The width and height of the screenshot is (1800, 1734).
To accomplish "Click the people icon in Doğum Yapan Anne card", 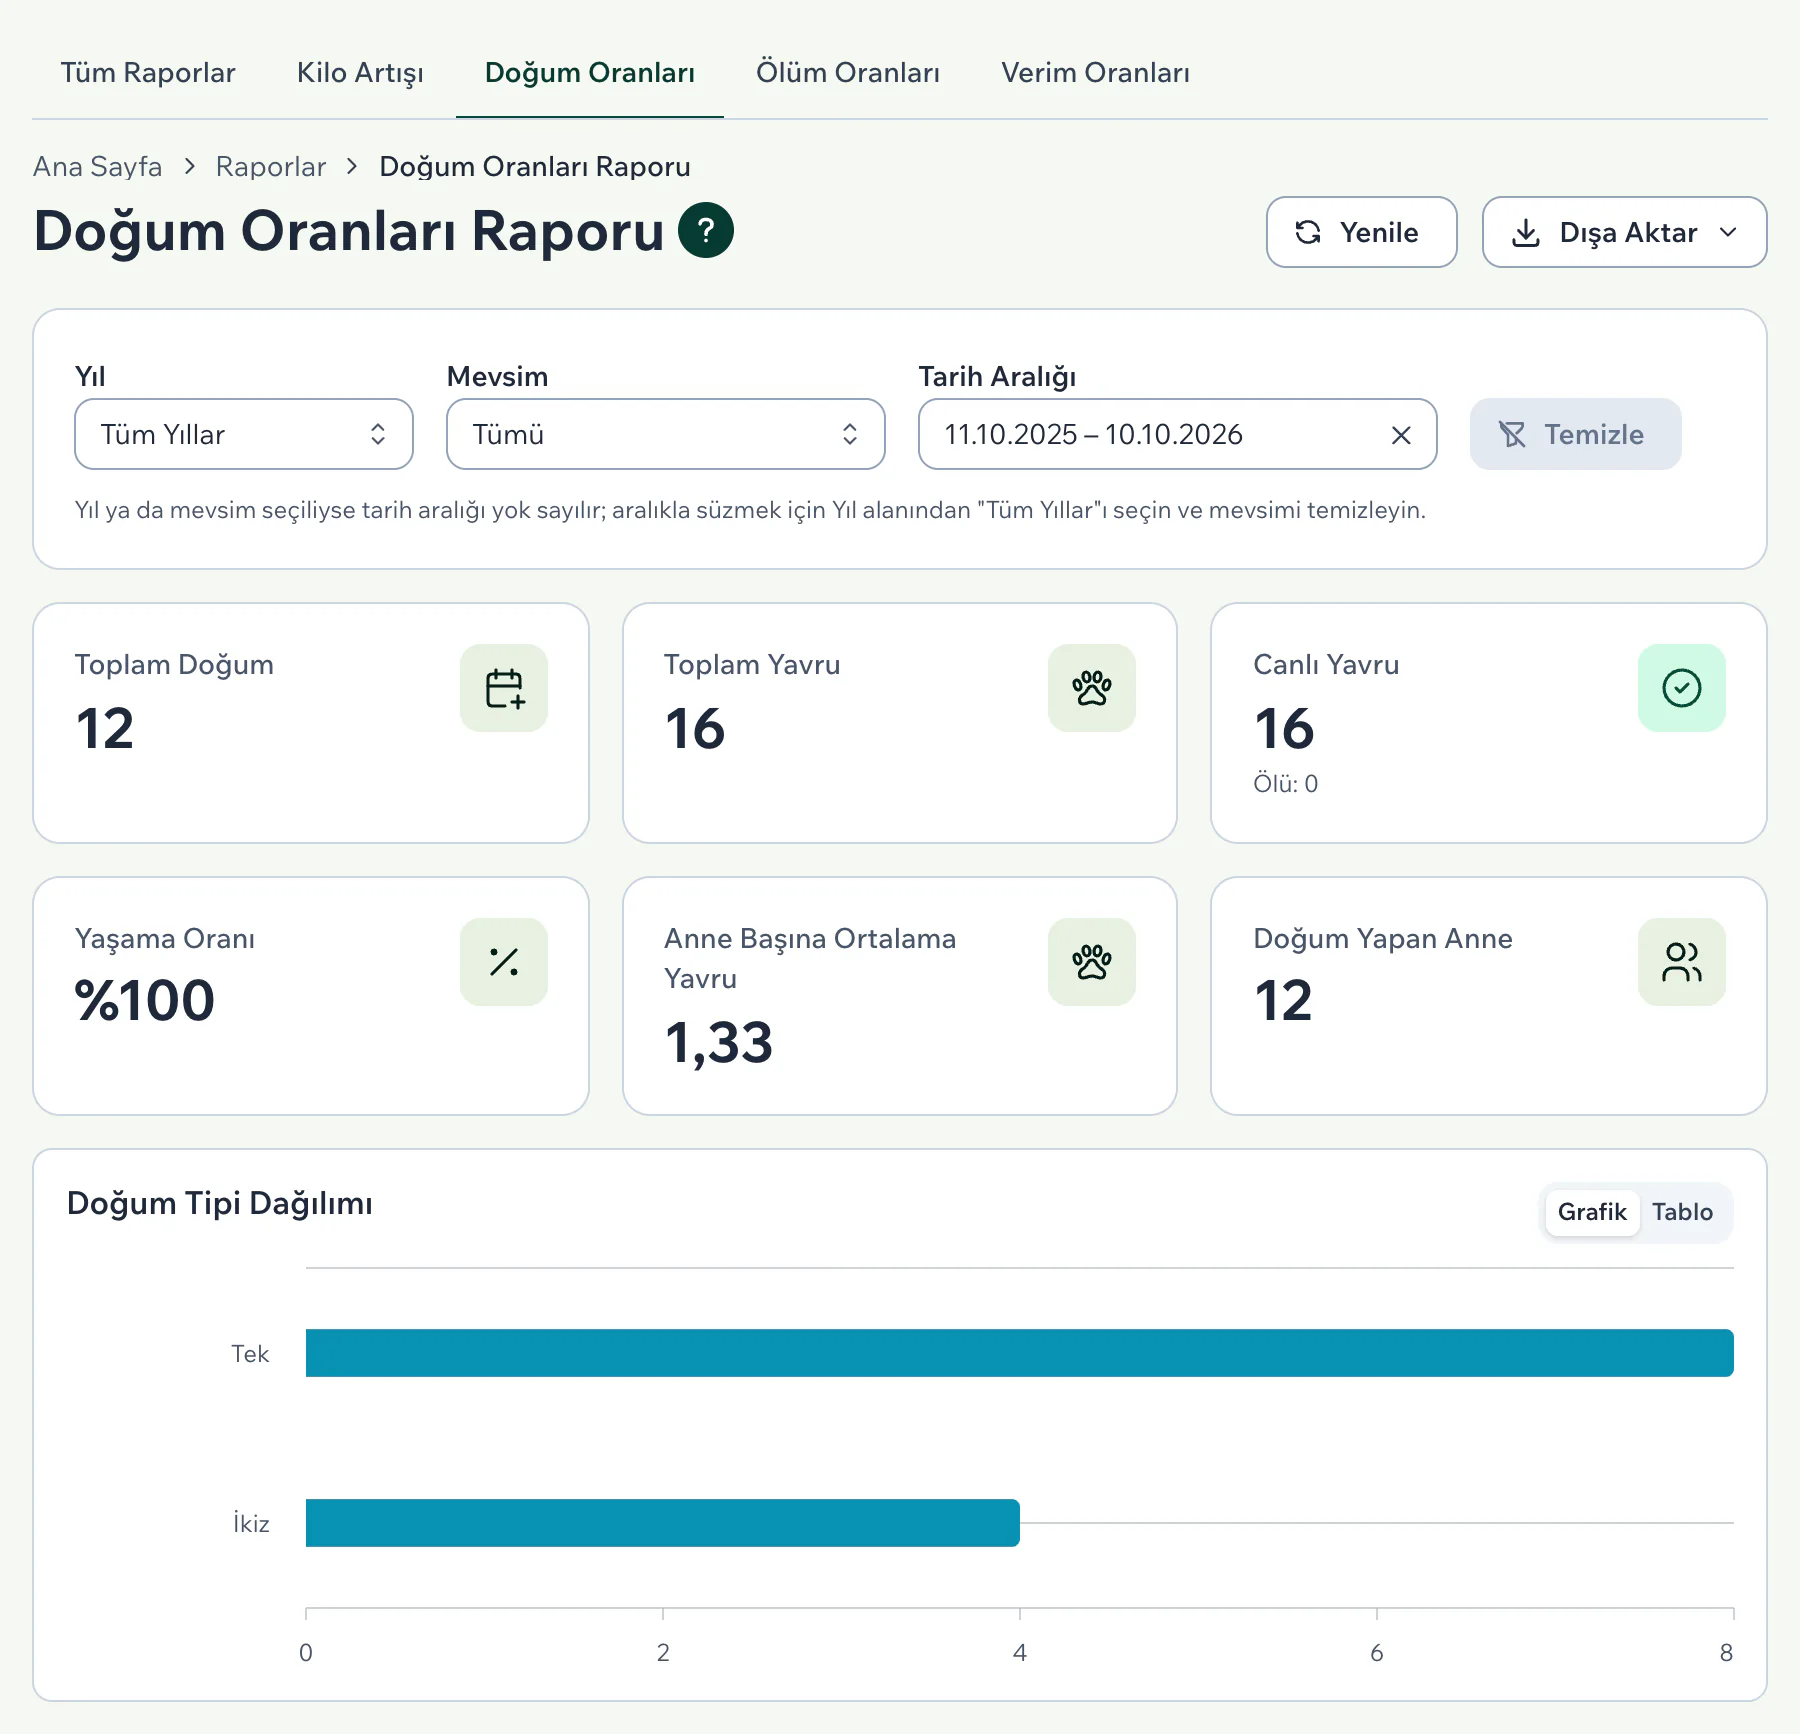I will coord(1682,962).
